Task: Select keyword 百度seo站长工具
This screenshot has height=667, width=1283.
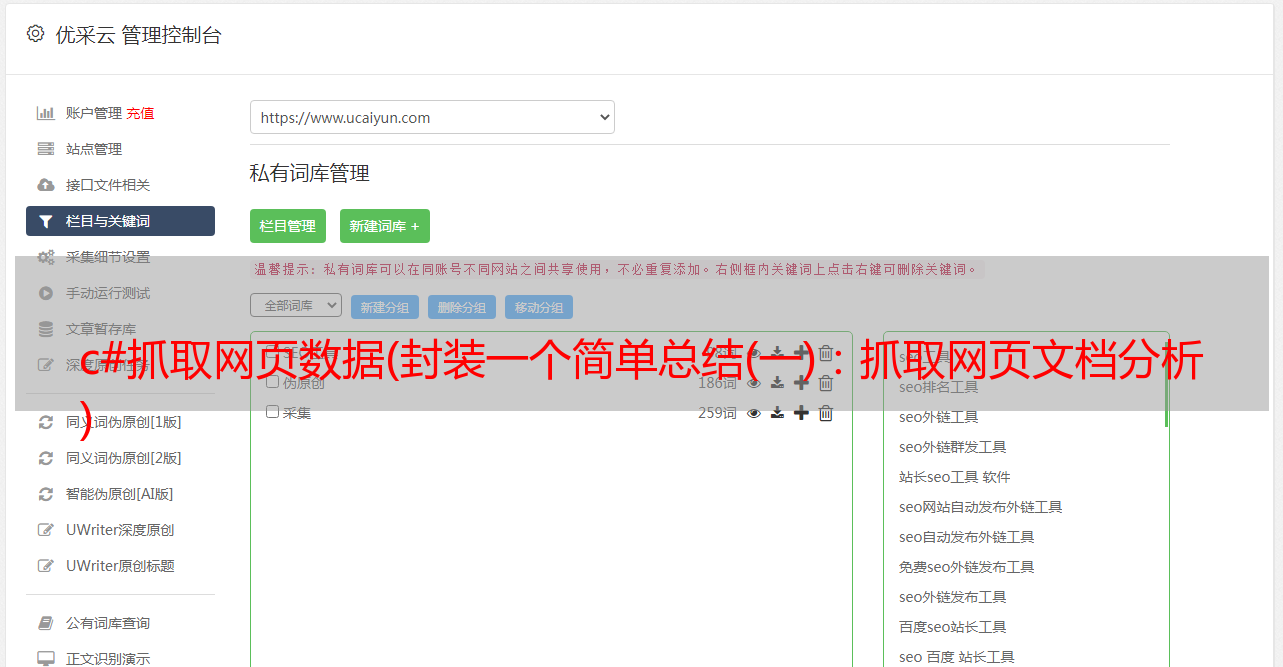Action: coord(953,627)
